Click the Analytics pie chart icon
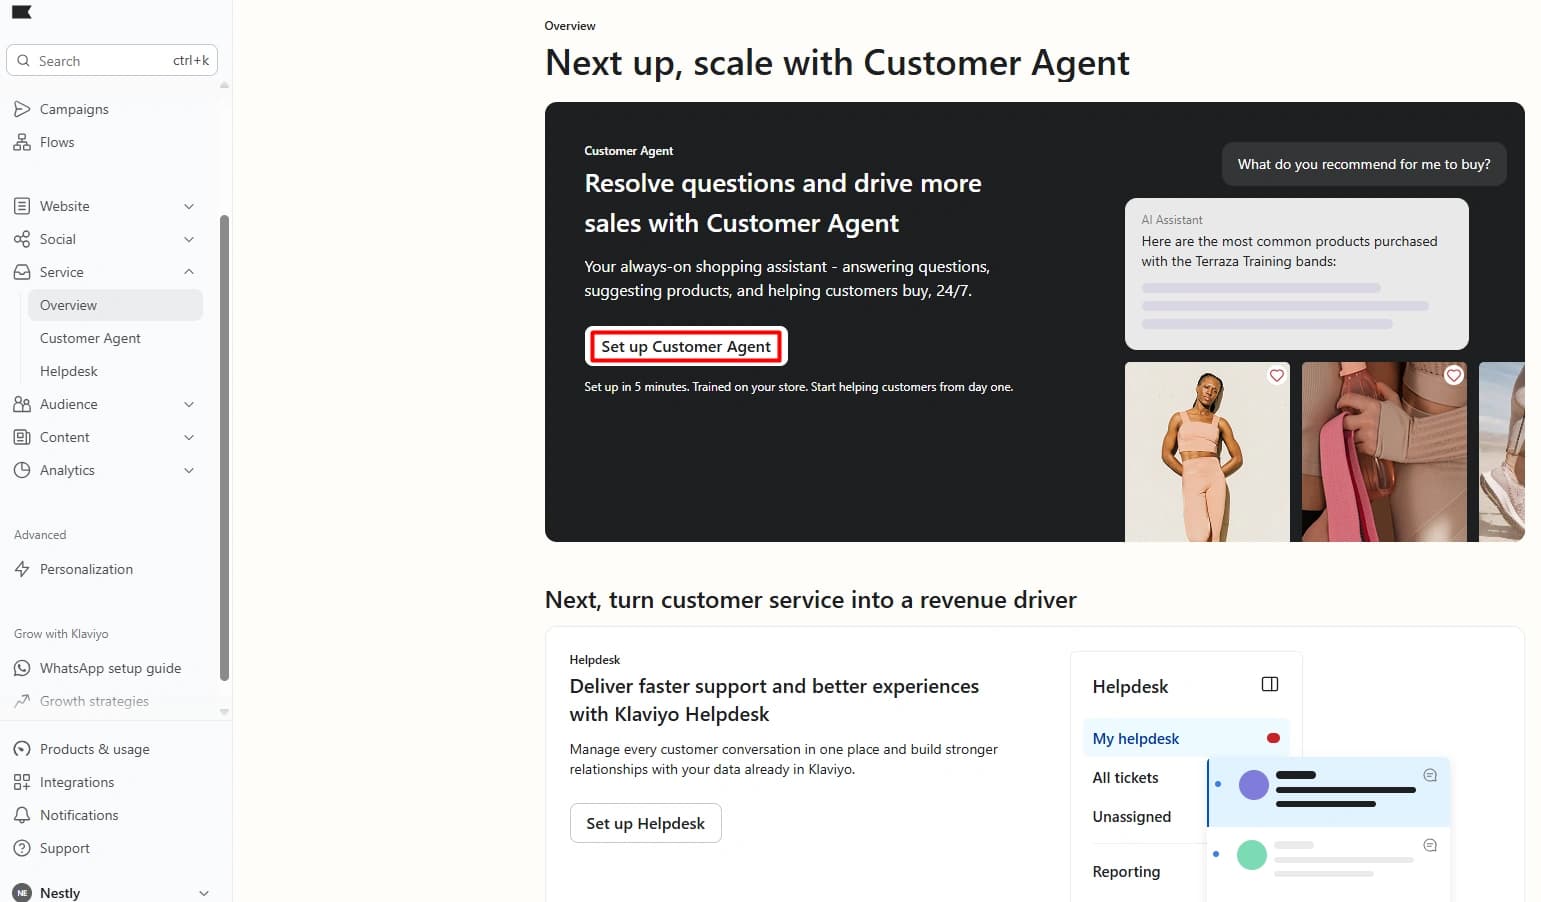The image size is (1541, 902). point(22,470)
